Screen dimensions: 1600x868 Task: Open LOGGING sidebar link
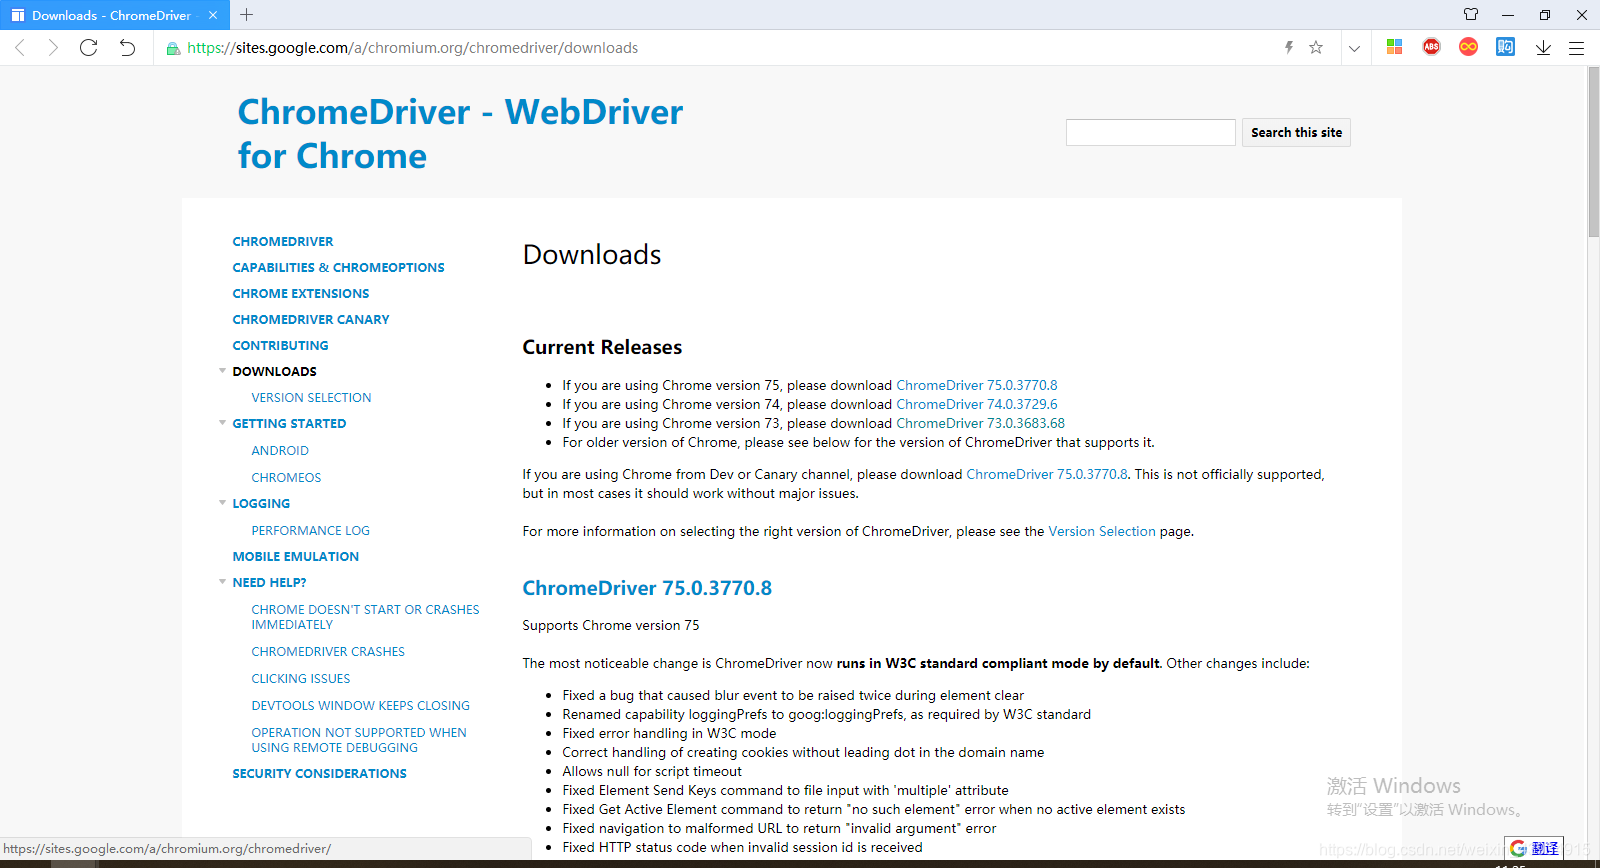261,504
